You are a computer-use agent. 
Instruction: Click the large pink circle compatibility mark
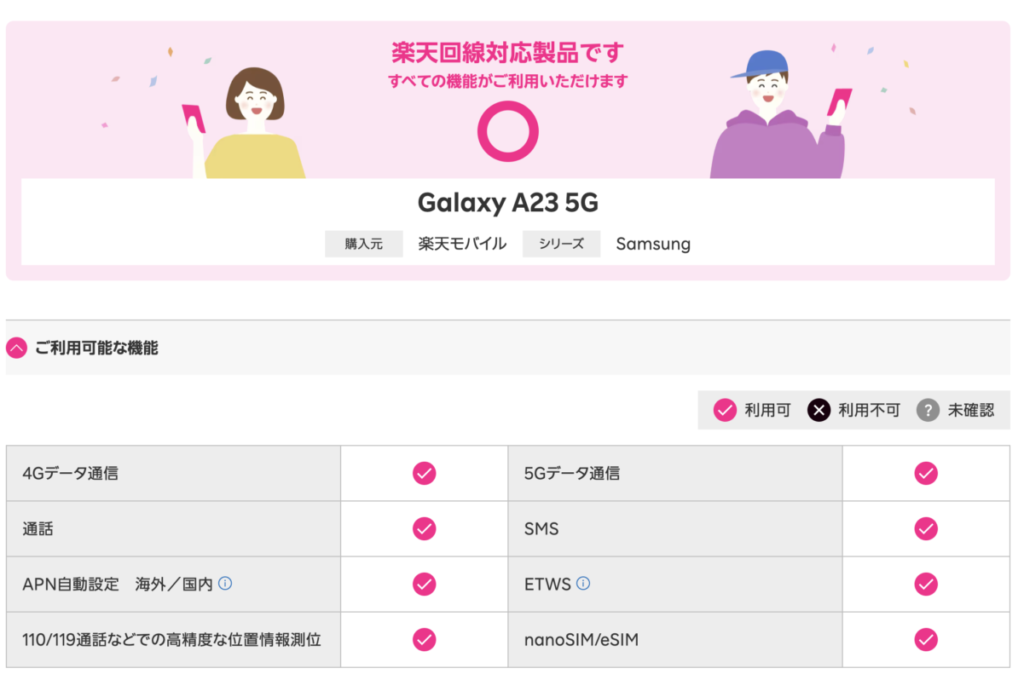508,131
